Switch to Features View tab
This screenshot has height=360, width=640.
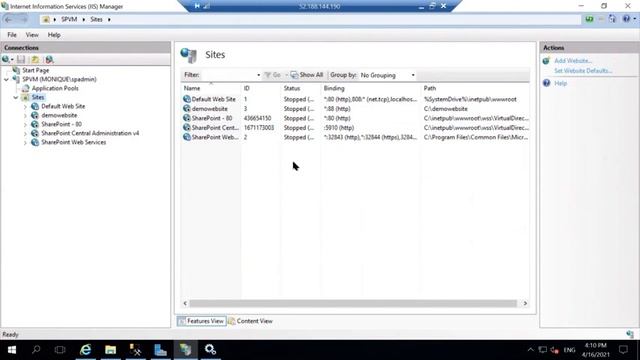click(201, 321)
